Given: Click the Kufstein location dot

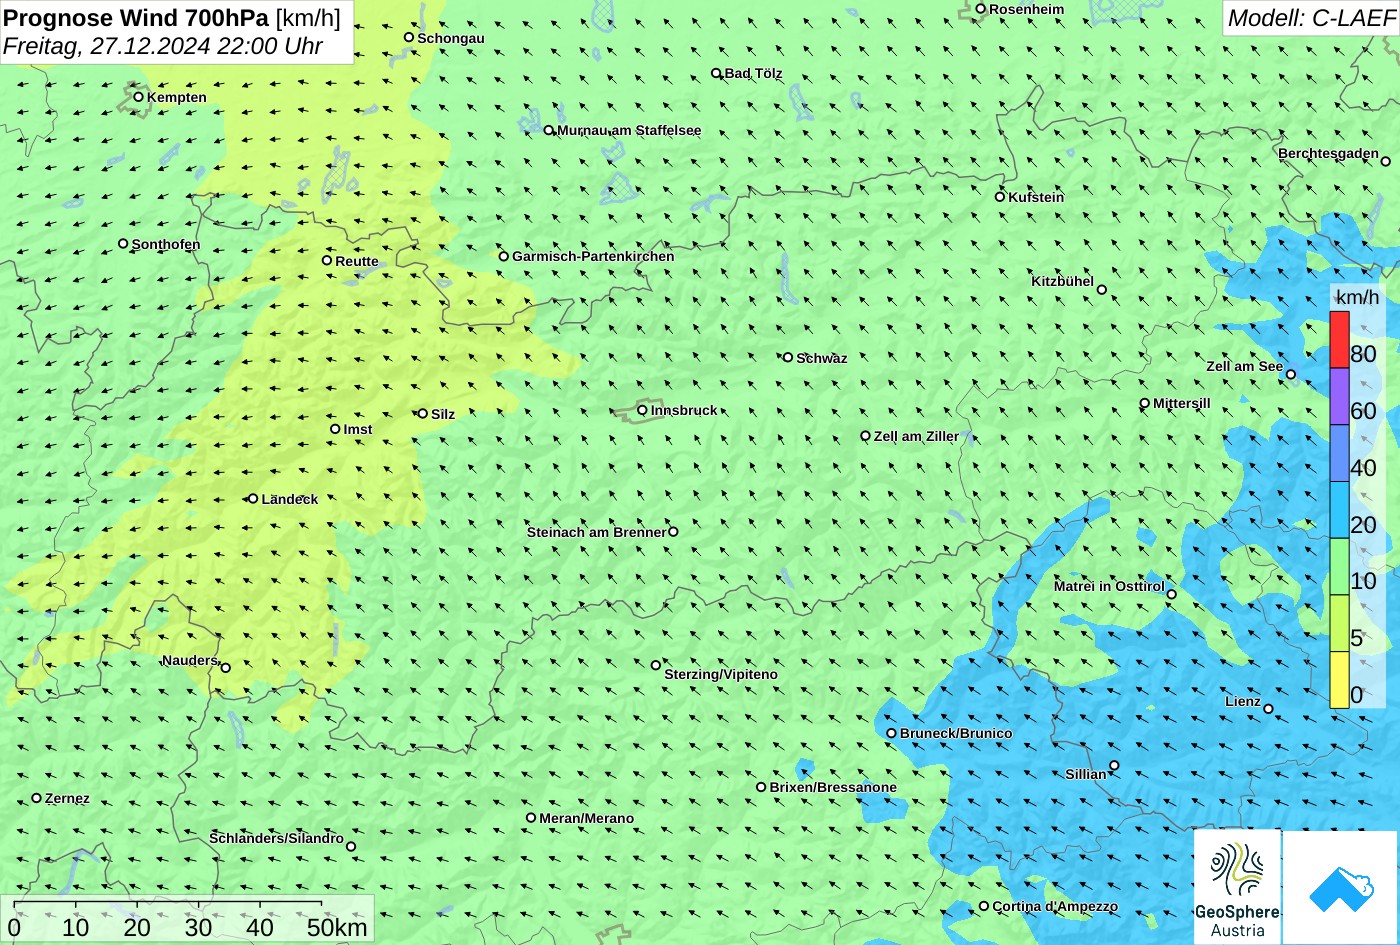Looking at the screenshot, I should point(999,197).
